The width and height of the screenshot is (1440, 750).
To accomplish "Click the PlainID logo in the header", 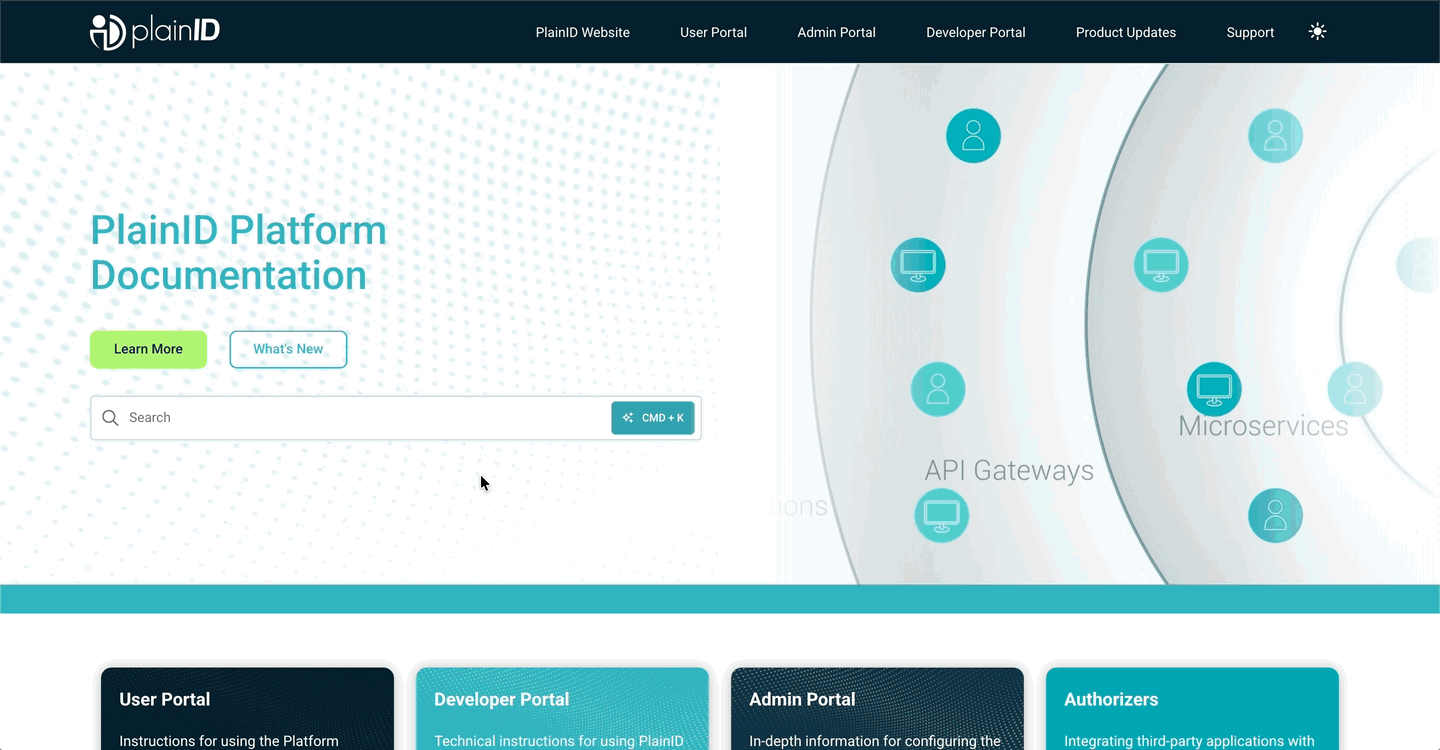I will pos(155,32).
